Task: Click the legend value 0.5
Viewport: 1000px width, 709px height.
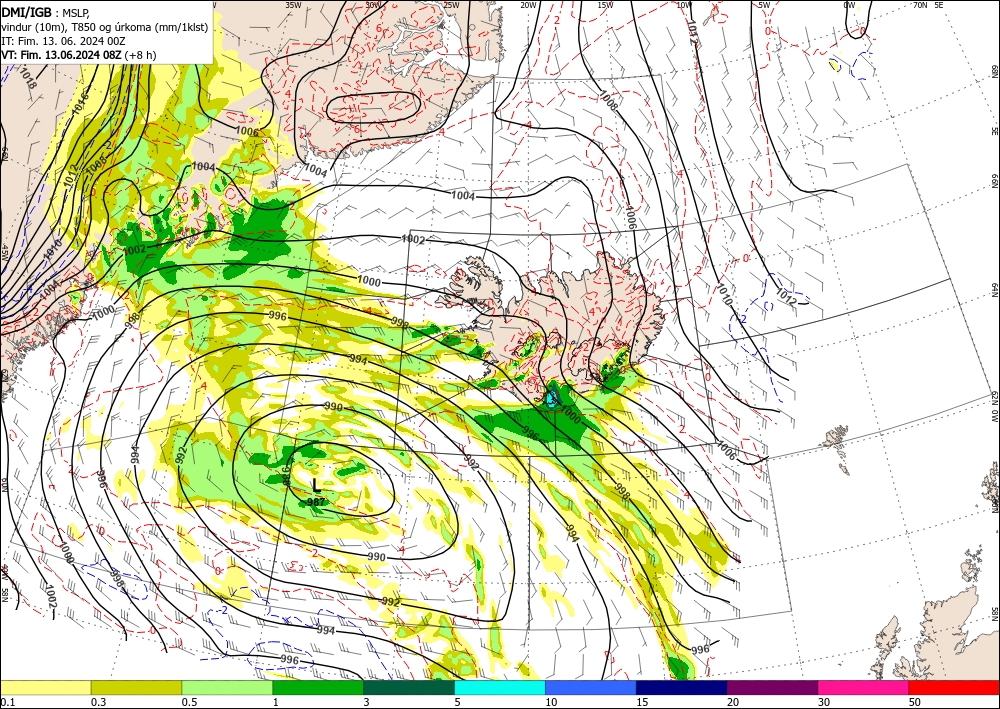Action: 189,702
